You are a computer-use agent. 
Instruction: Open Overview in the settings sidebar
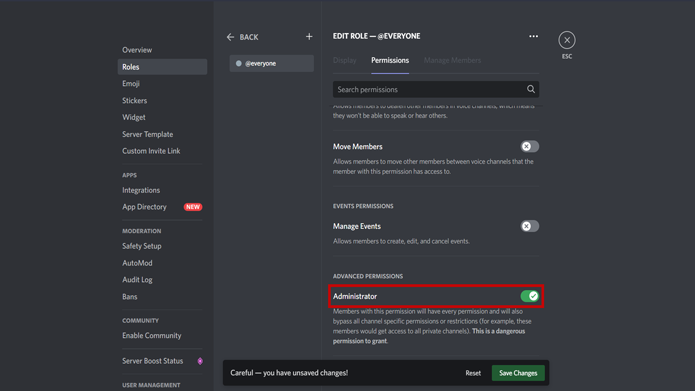pos(162,50)
